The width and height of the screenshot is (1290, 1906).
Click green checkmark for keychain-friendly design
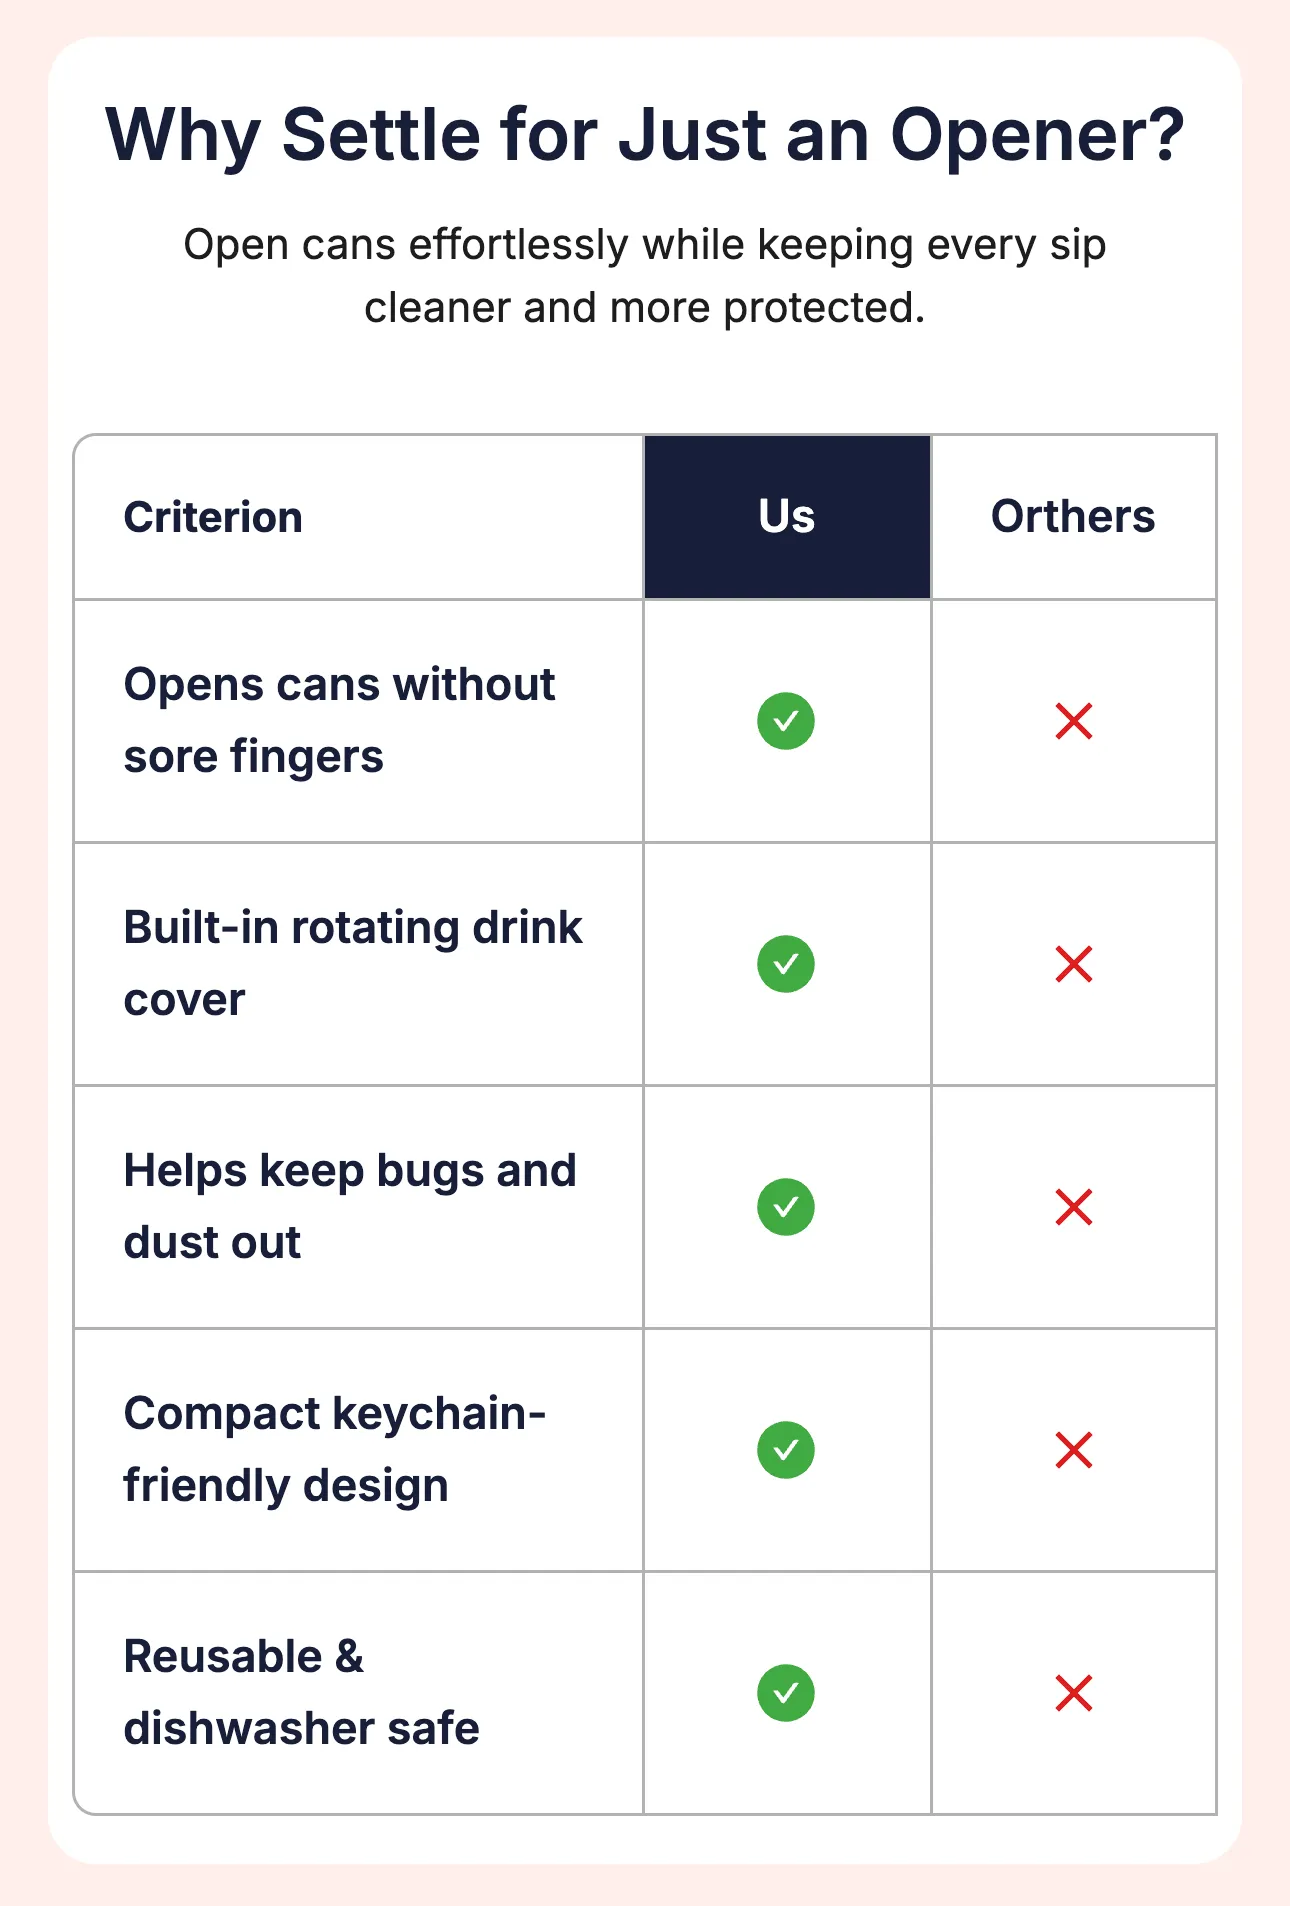tap(786, 1450)
